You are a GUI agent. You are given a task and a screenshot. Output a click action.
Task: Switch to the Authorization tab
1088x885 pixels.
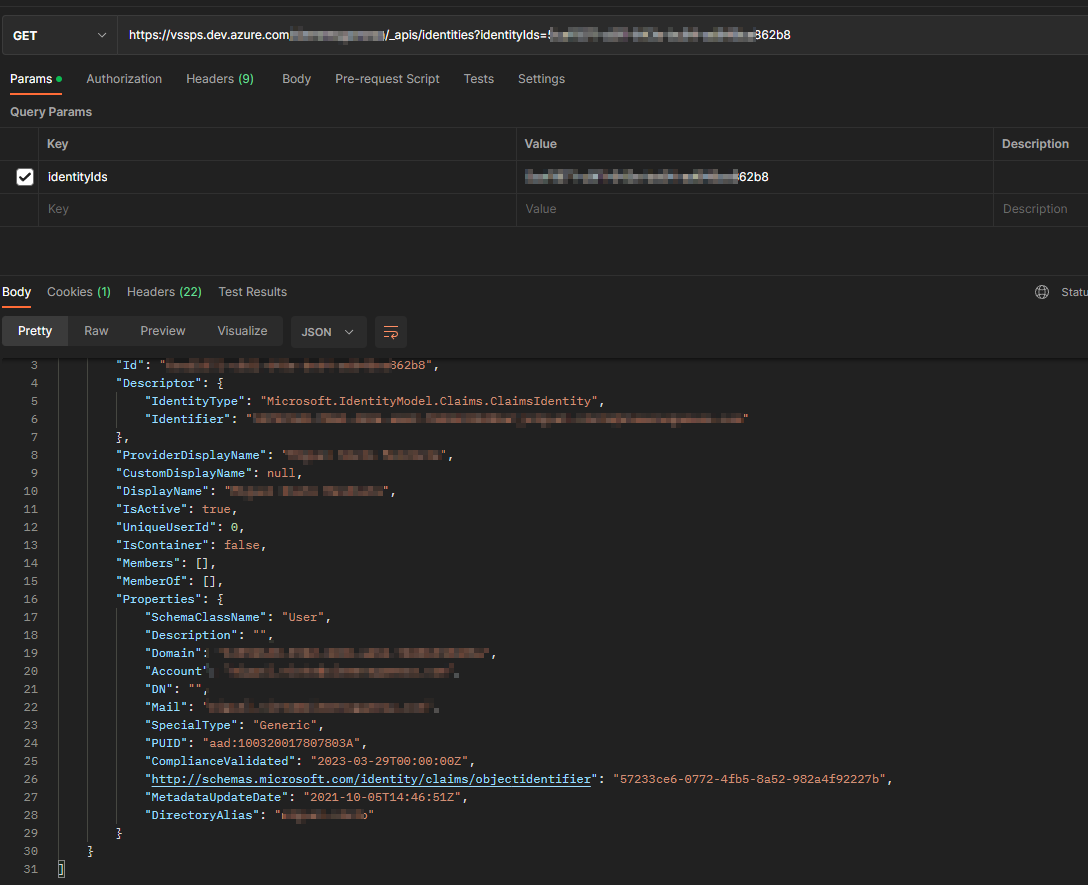124,78
